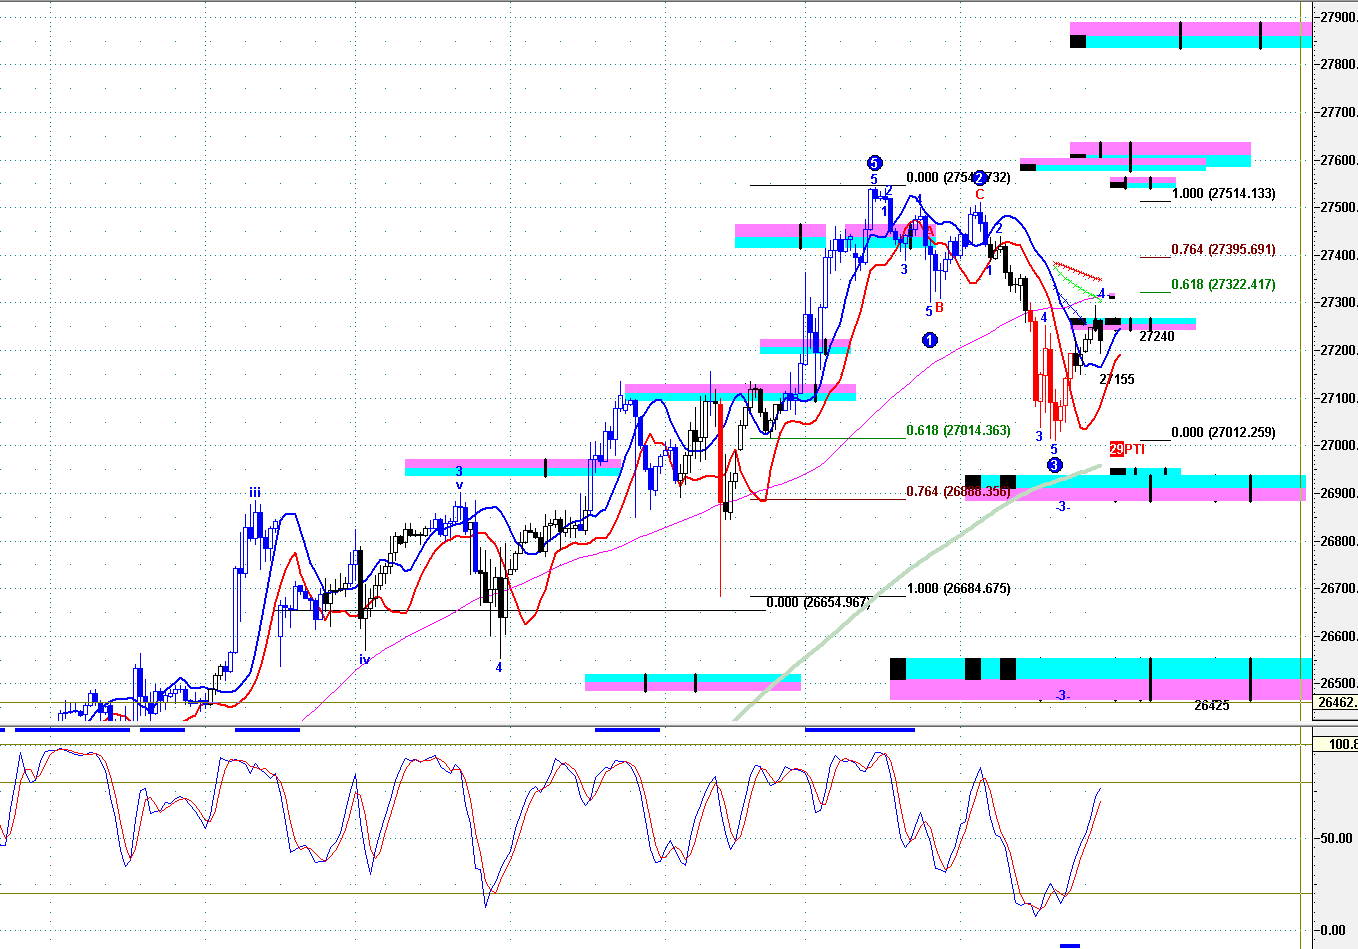Select the circled 3 wave marker
This screenshot has width=1358, height=949.
coord(1054,465)
